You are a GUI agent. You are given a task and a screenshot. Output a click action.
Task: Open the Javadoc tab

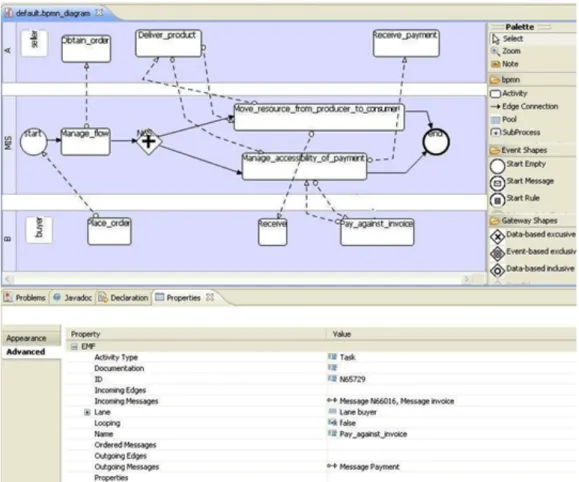(x=72, y=298)
